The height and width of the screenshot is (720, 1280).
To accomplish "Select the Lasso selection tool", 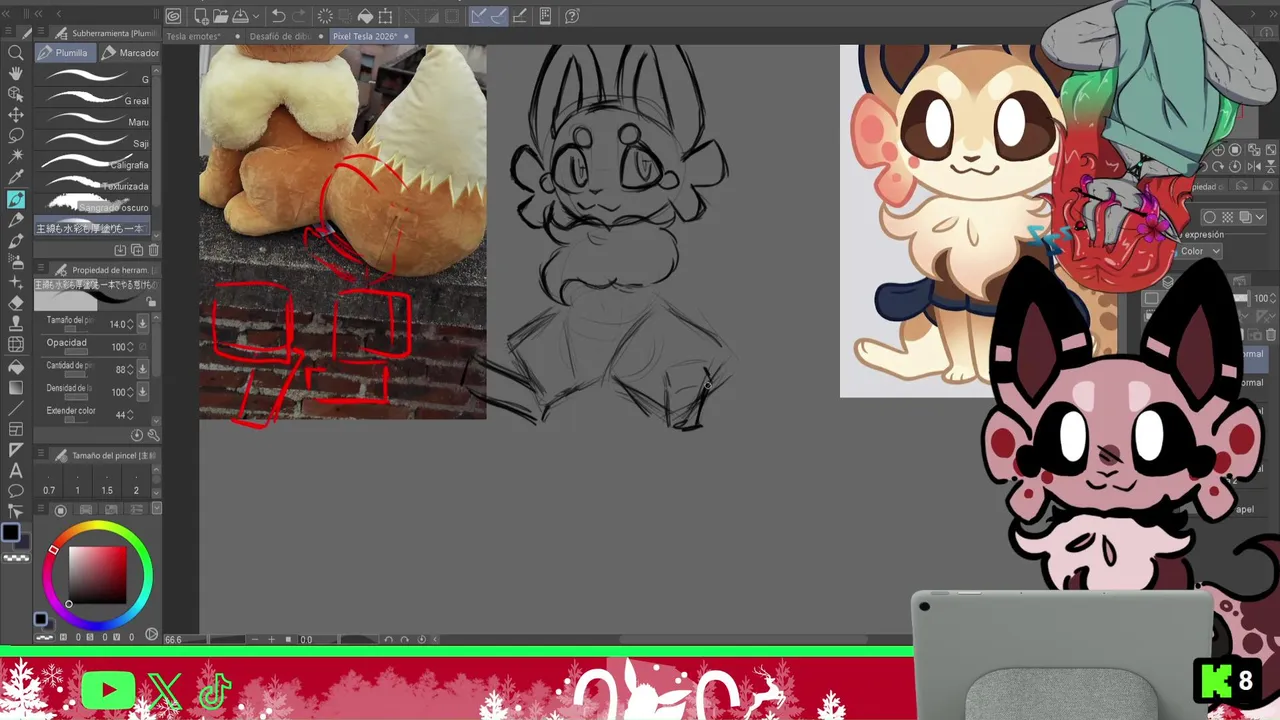I will click(16, 135).
